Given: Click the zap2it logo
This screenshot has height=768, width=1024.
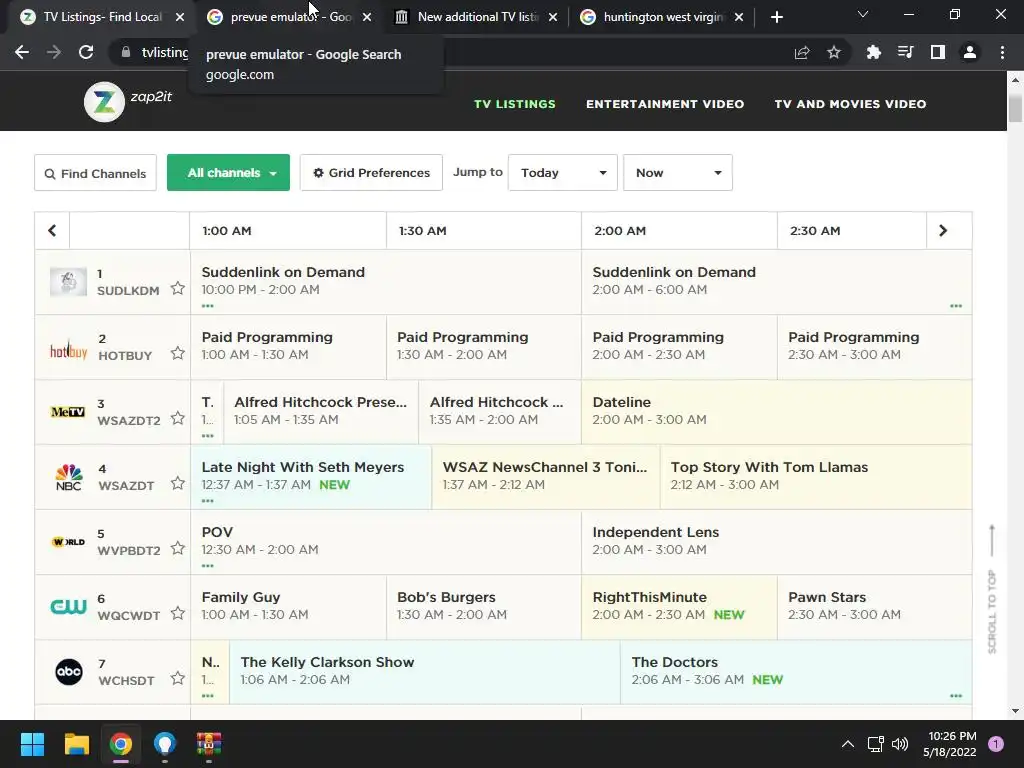Looking at the screenshot, I should 128,101.
